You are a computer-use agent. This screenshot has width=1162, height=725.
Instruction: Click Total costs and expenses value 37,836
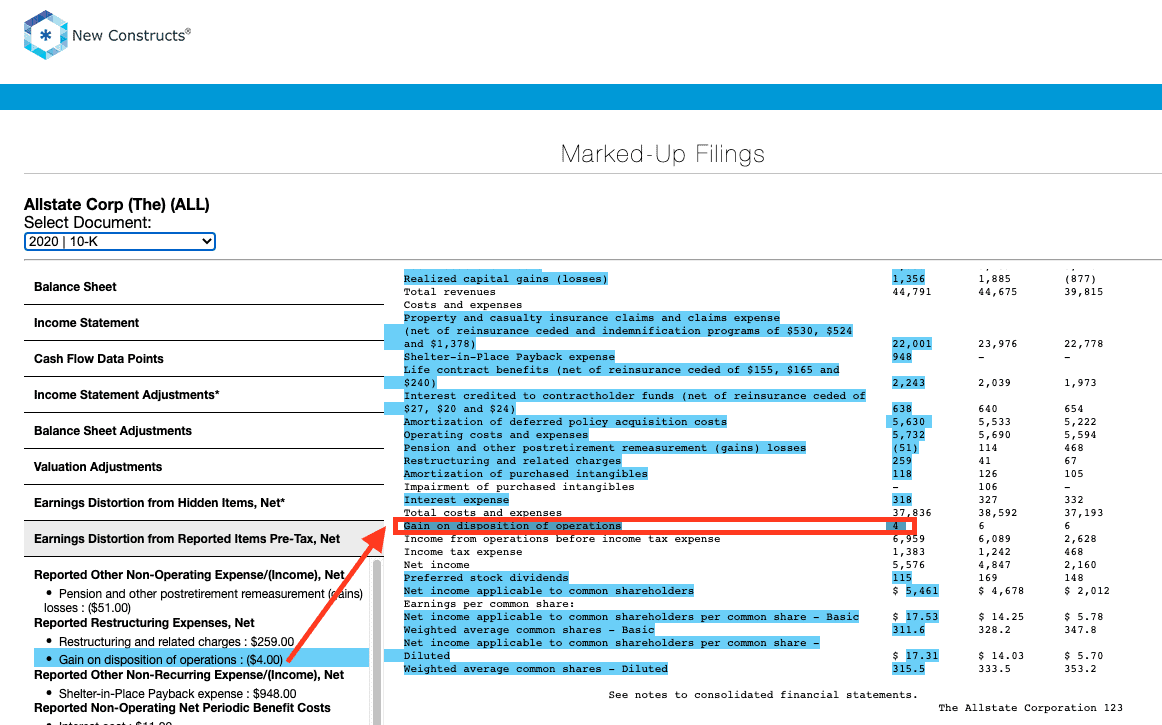[912, 513]
